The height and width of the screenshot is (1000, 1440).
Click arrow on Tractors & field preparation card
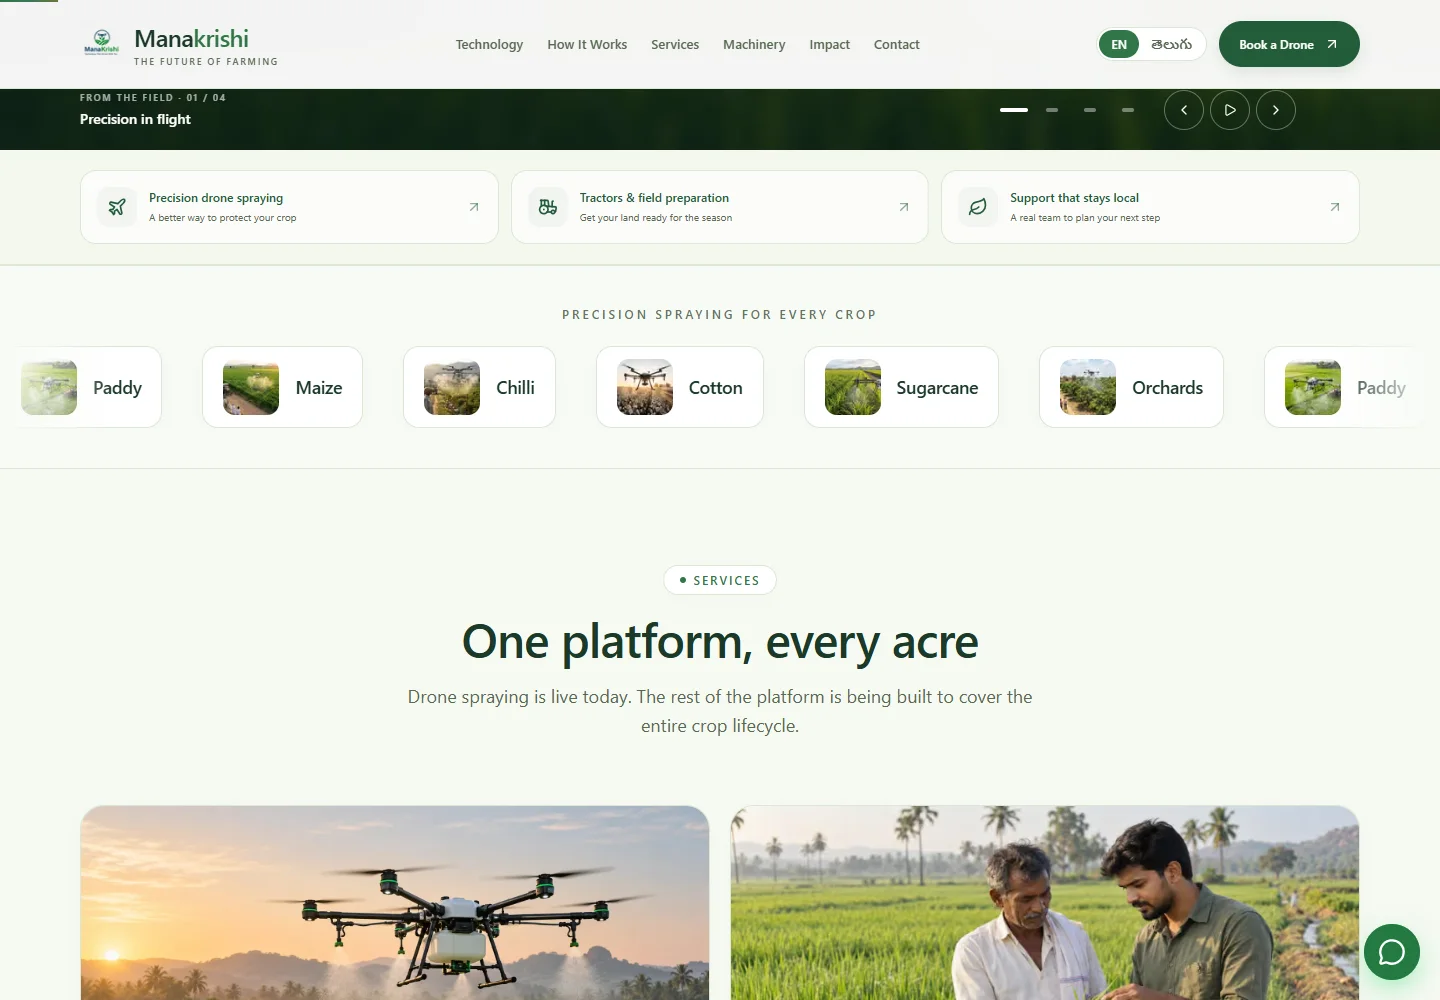tap(904, 207)
